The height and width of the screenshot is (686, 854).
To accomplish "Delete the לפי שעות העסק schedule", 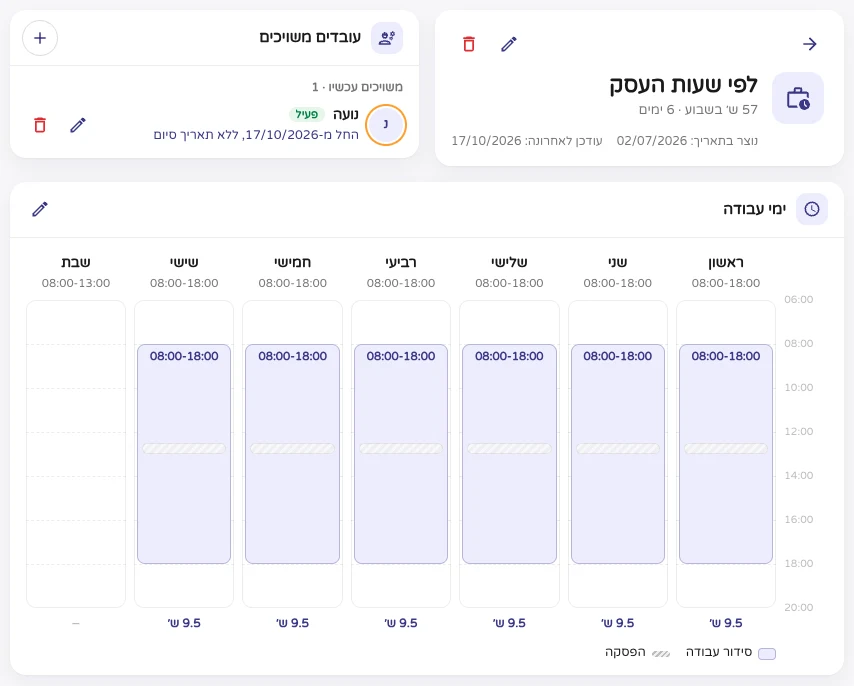I will coord(469,44).
